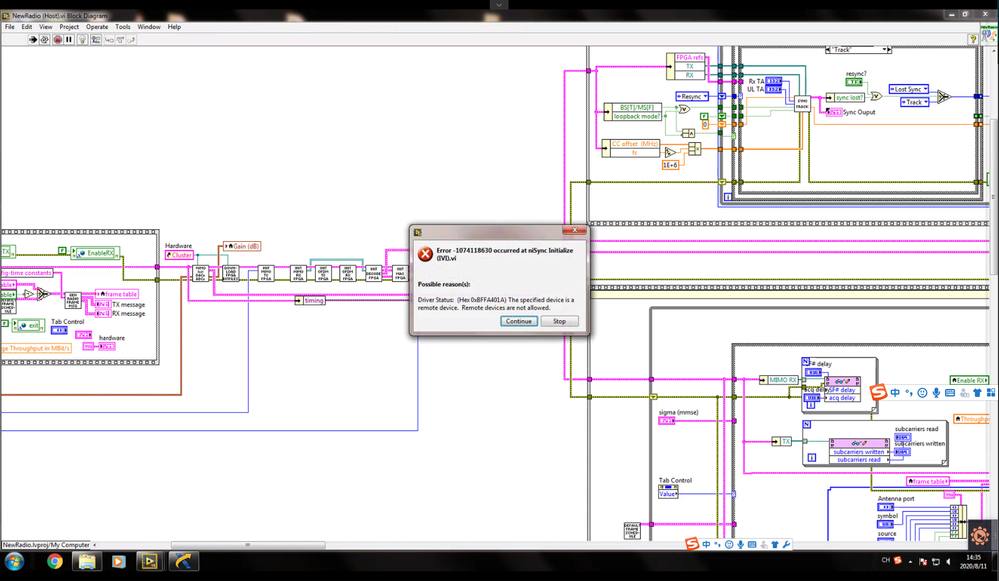Click the Run arrow in the toolbar
This screenshot has height=581, width=999.
click(x=32, y=39)
